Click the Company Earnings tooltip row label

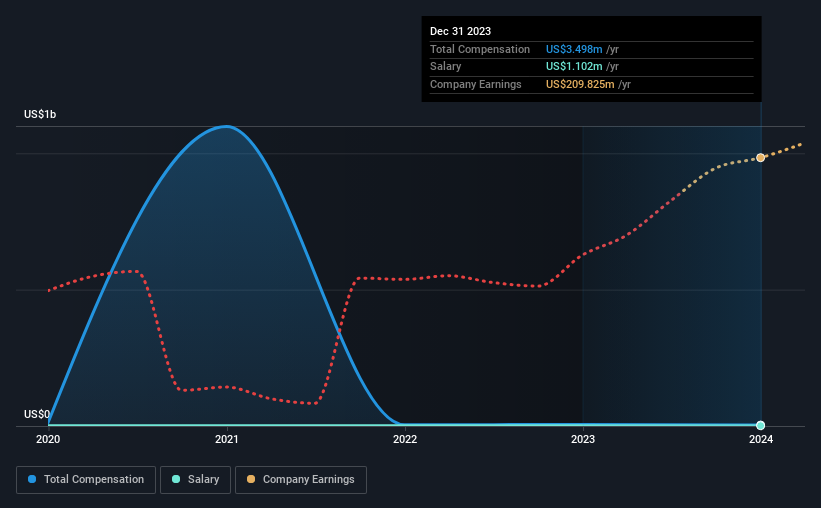click(475, 84)
